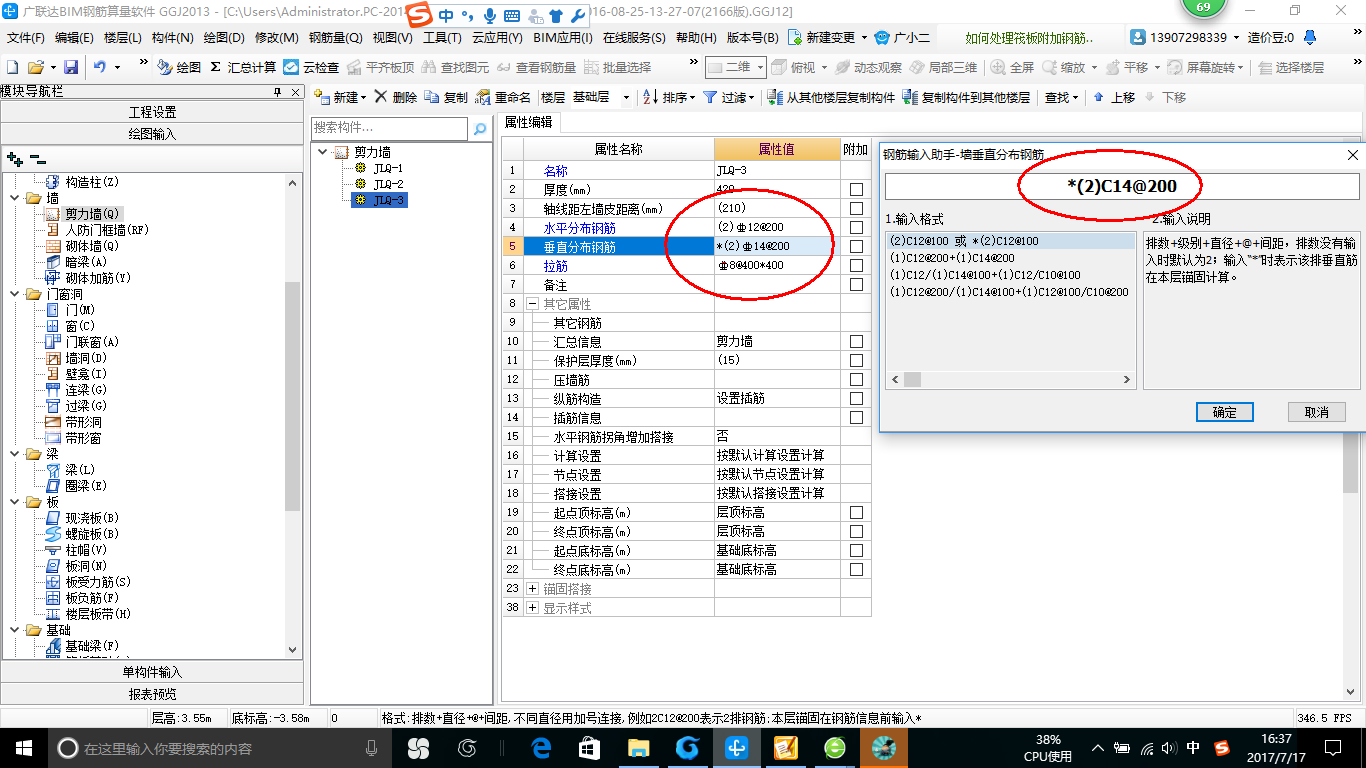
Task: Open the 新建 dropdown button
Action: 339,97
